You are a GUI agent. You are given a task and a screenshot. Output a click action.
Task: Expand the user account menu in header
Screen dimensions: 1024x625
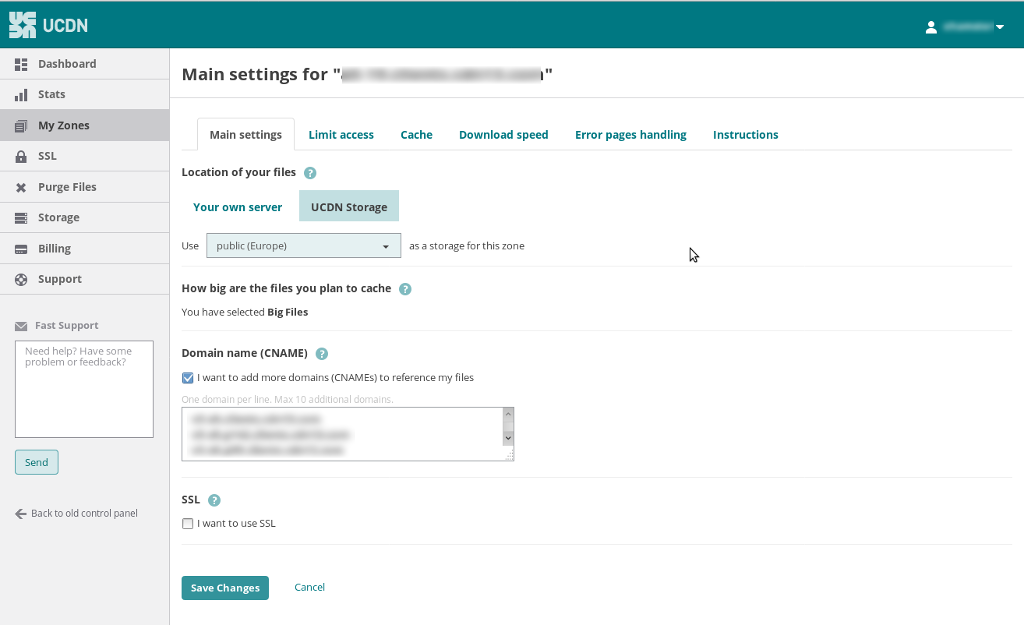point(965,27)
